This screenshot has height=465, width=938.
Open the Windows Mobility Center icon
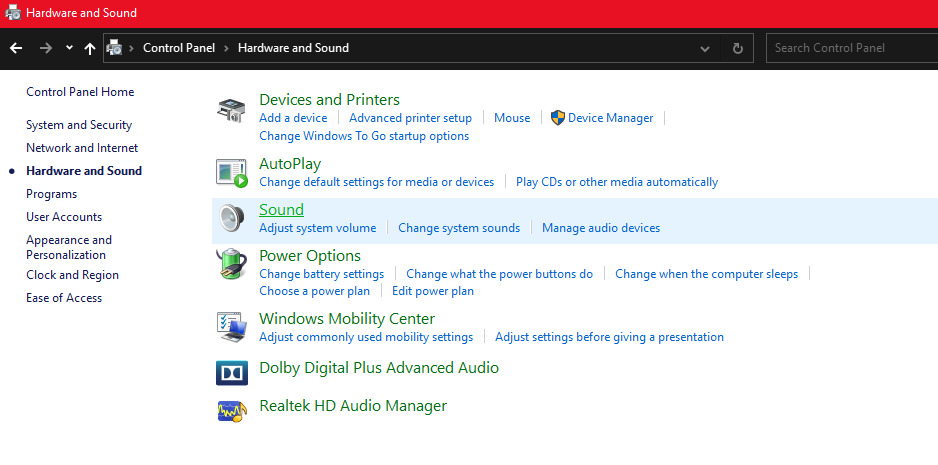tap(231, 327)
